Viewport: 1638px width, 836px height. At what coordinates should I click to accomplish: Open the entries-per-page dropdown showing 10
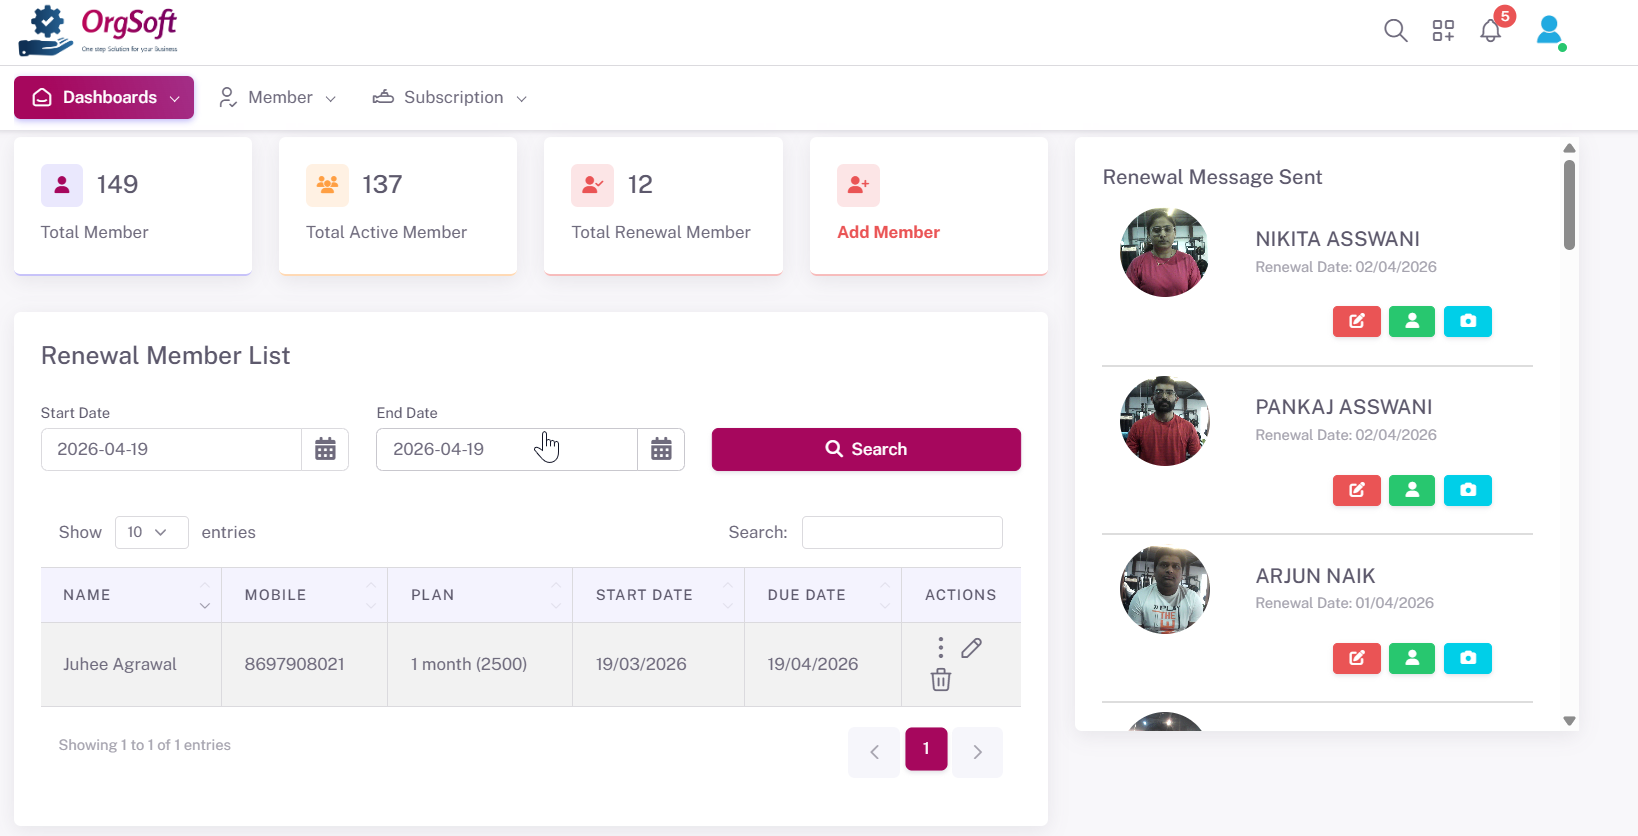152,532
